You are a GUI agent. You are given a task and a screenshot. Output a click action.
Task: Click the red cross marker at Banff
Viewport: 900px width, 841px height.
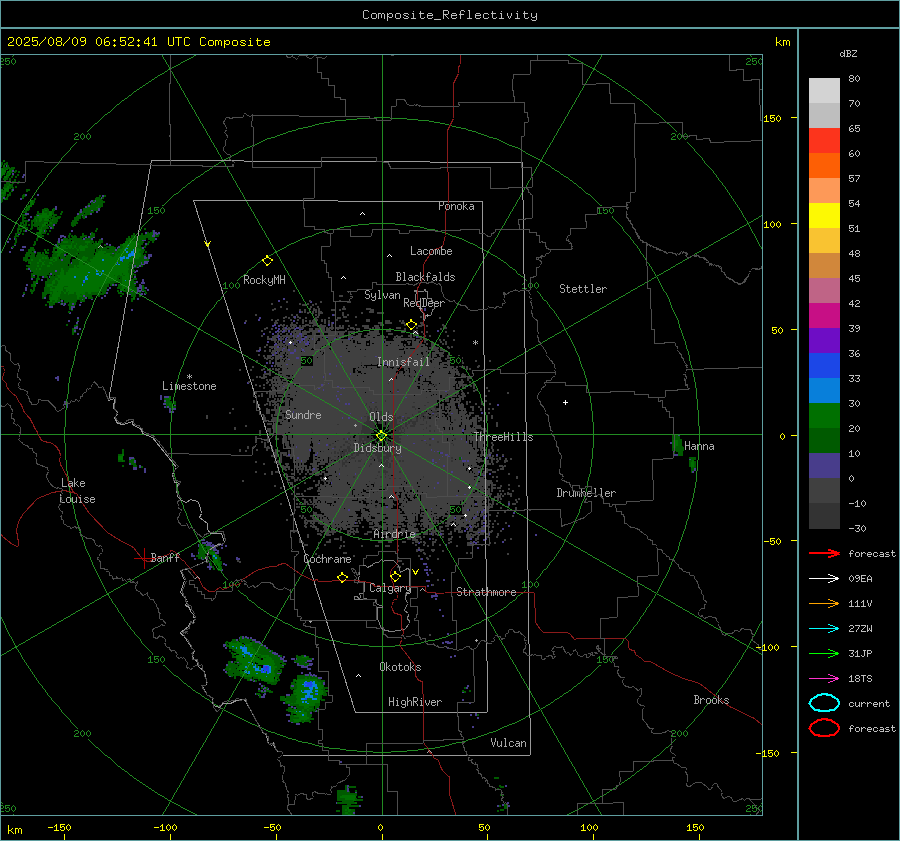click(142, 558)
